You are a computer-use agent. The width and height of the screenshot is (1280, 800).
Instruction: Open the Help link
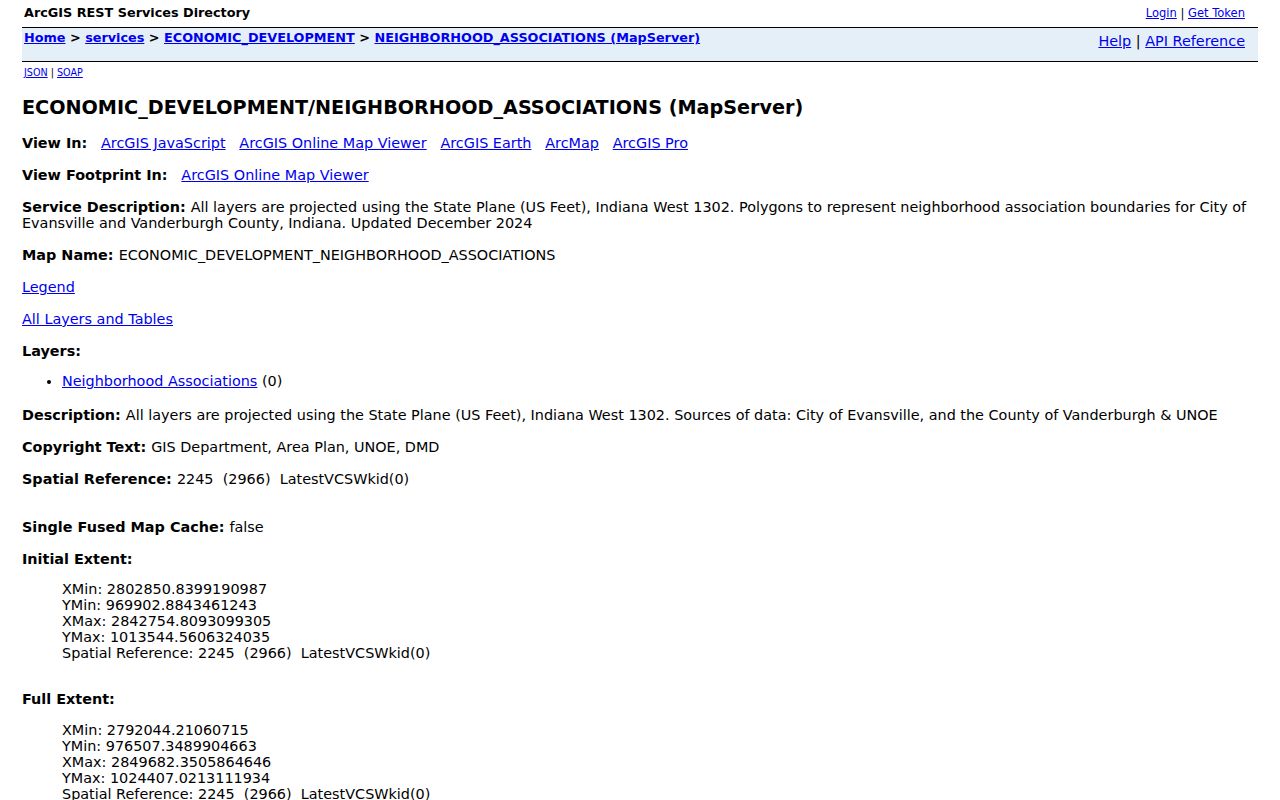(1114, 41)
